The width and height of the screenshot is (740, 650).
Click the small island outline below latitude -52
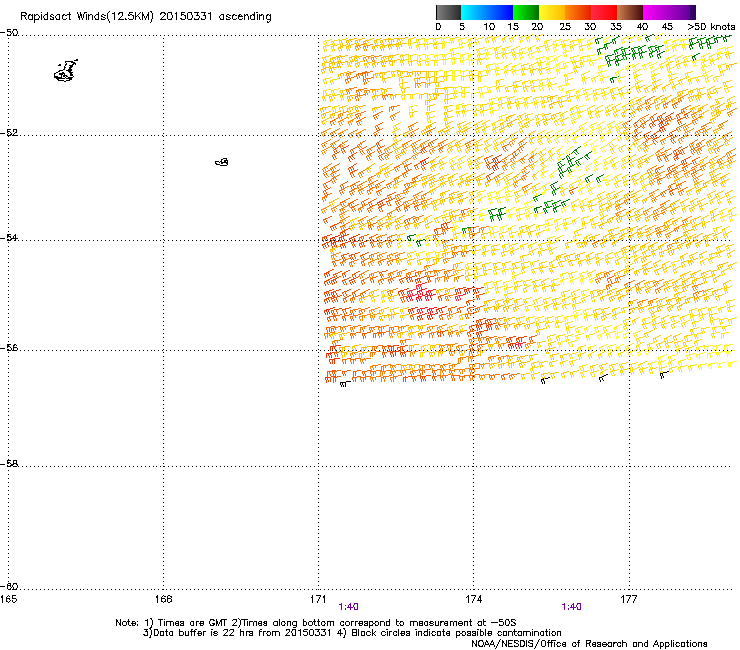tap(222, 162)
